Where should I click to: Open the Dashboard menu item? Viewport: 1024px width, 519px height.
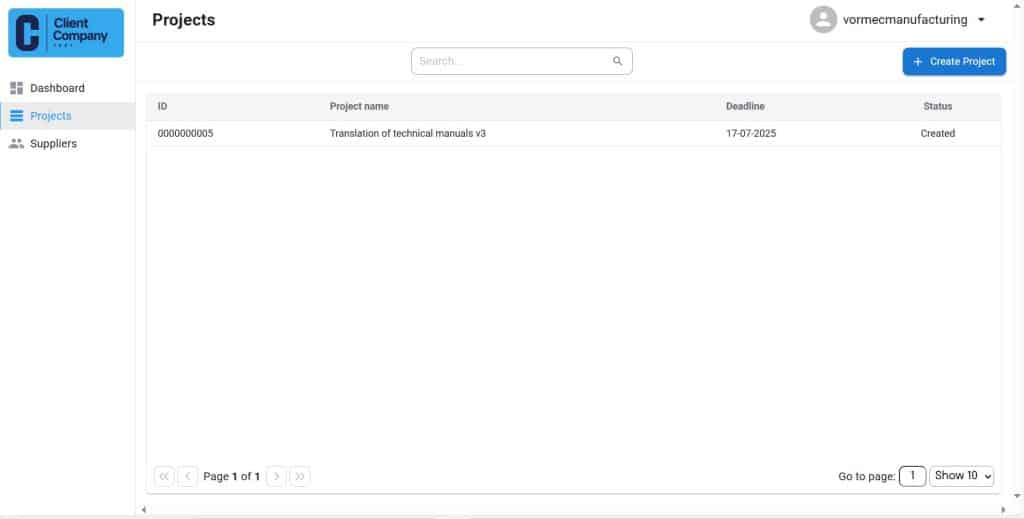57,88
